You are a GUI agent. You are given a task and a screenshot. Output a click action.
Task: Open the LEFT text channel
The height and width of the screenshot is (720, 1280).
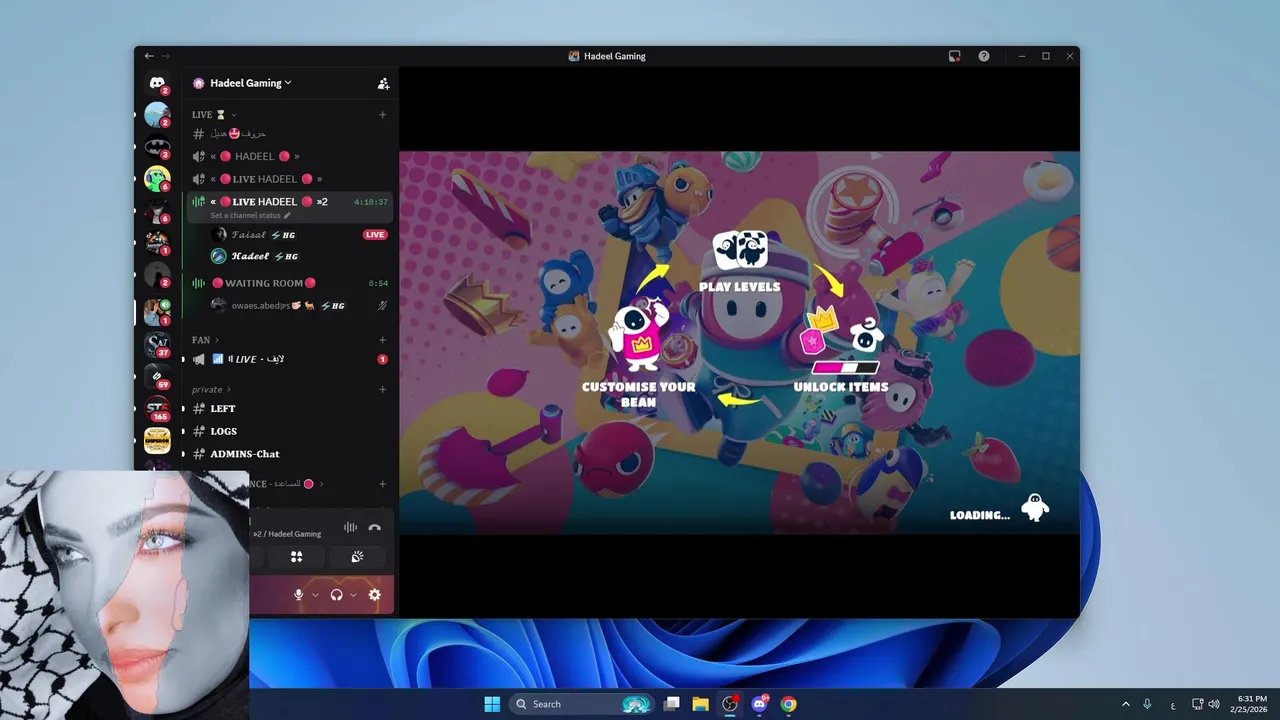(290, 408)
